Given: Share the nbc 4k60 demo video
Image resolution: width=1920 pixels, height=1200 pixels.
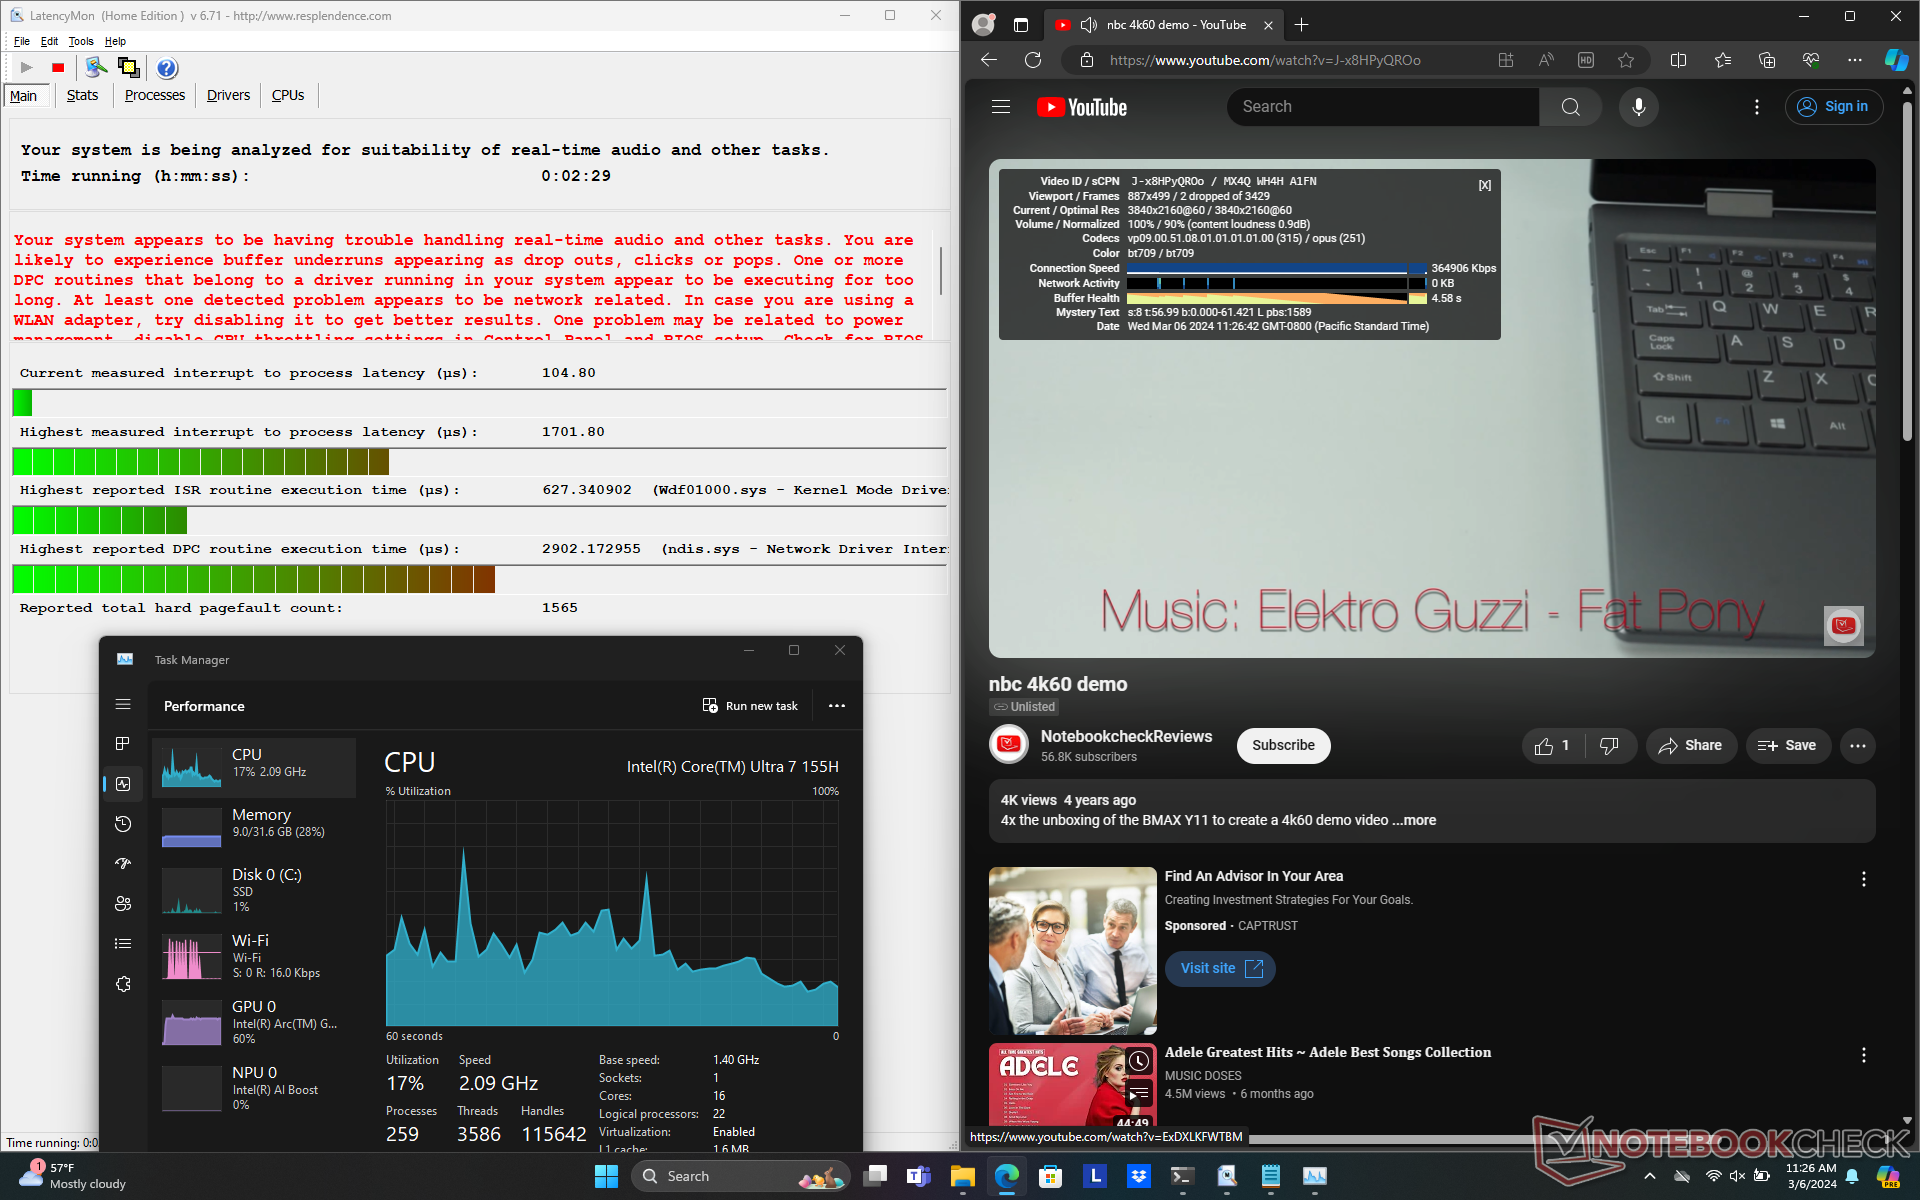Looking at the screenshot, I should pyautogui.click(x=1690, y=745).
